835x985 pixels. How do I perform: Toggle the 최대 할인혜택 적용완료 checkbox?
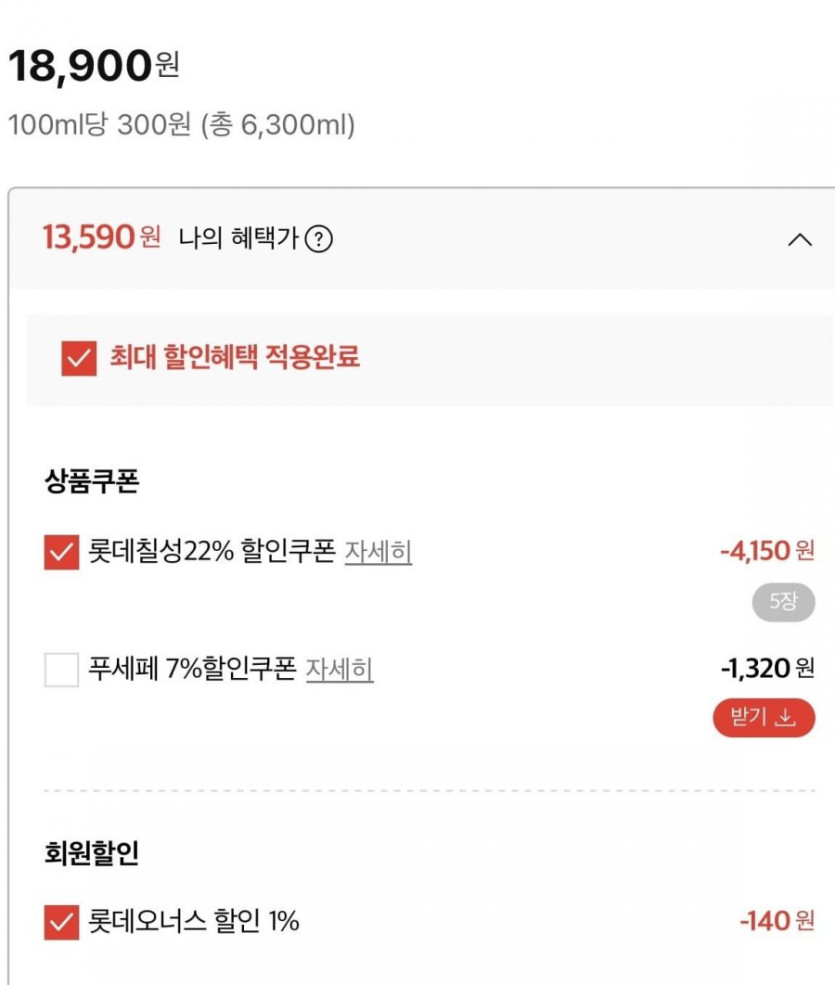coord(78,358)
